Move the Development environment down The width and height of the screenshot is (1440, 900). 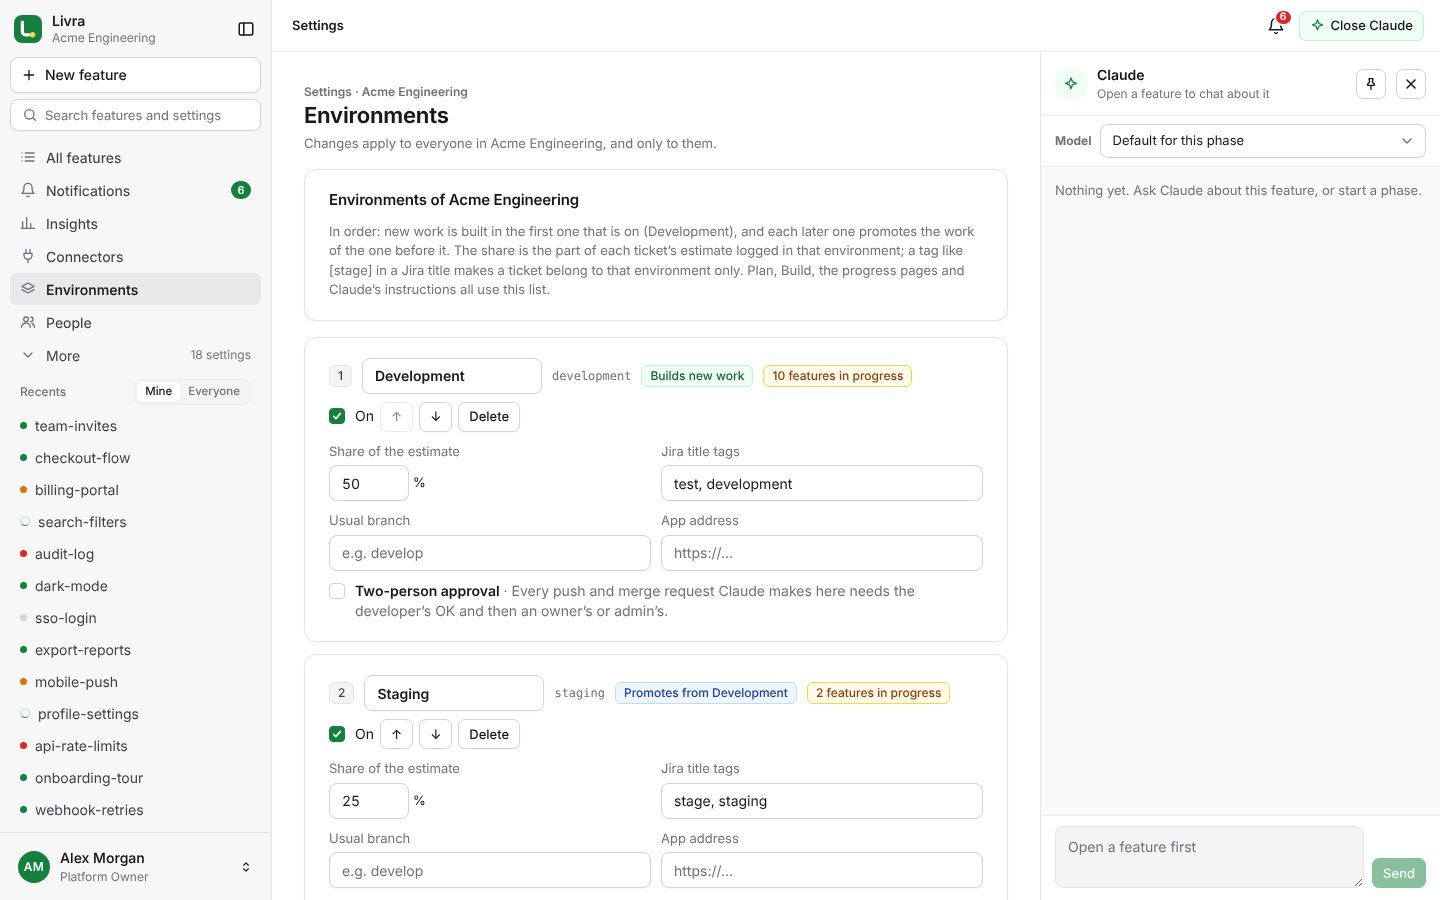[435, 416]
